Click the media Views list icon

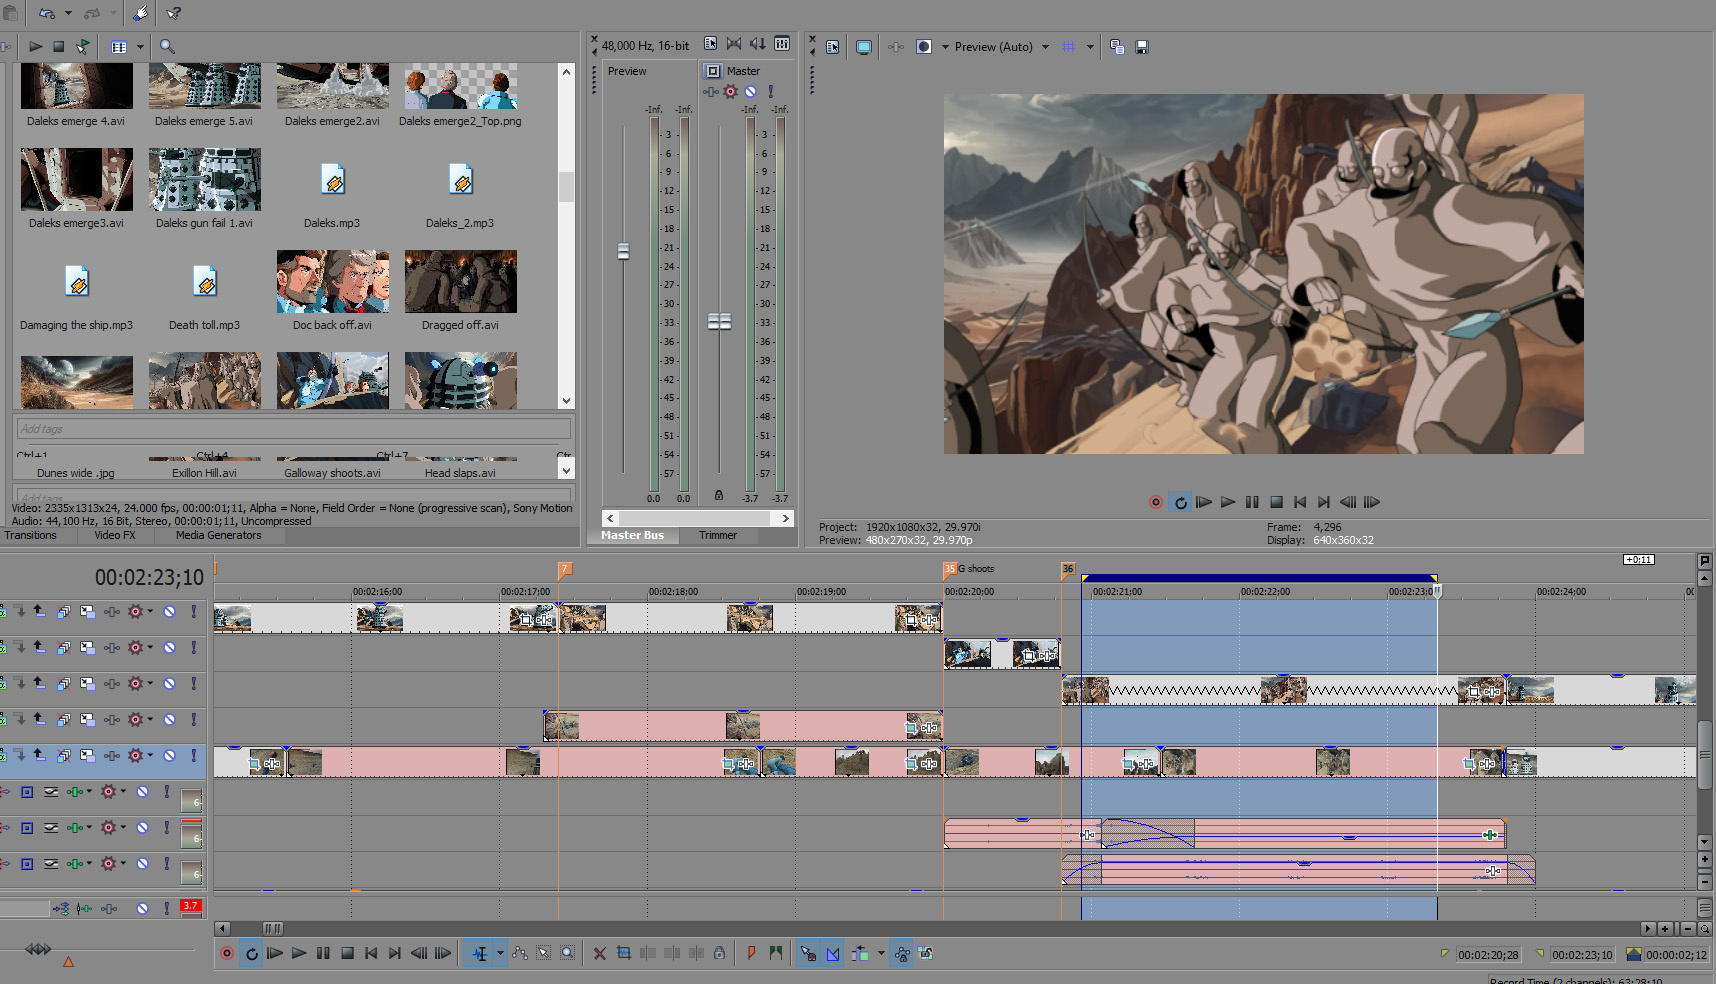(x=119, y=46)
